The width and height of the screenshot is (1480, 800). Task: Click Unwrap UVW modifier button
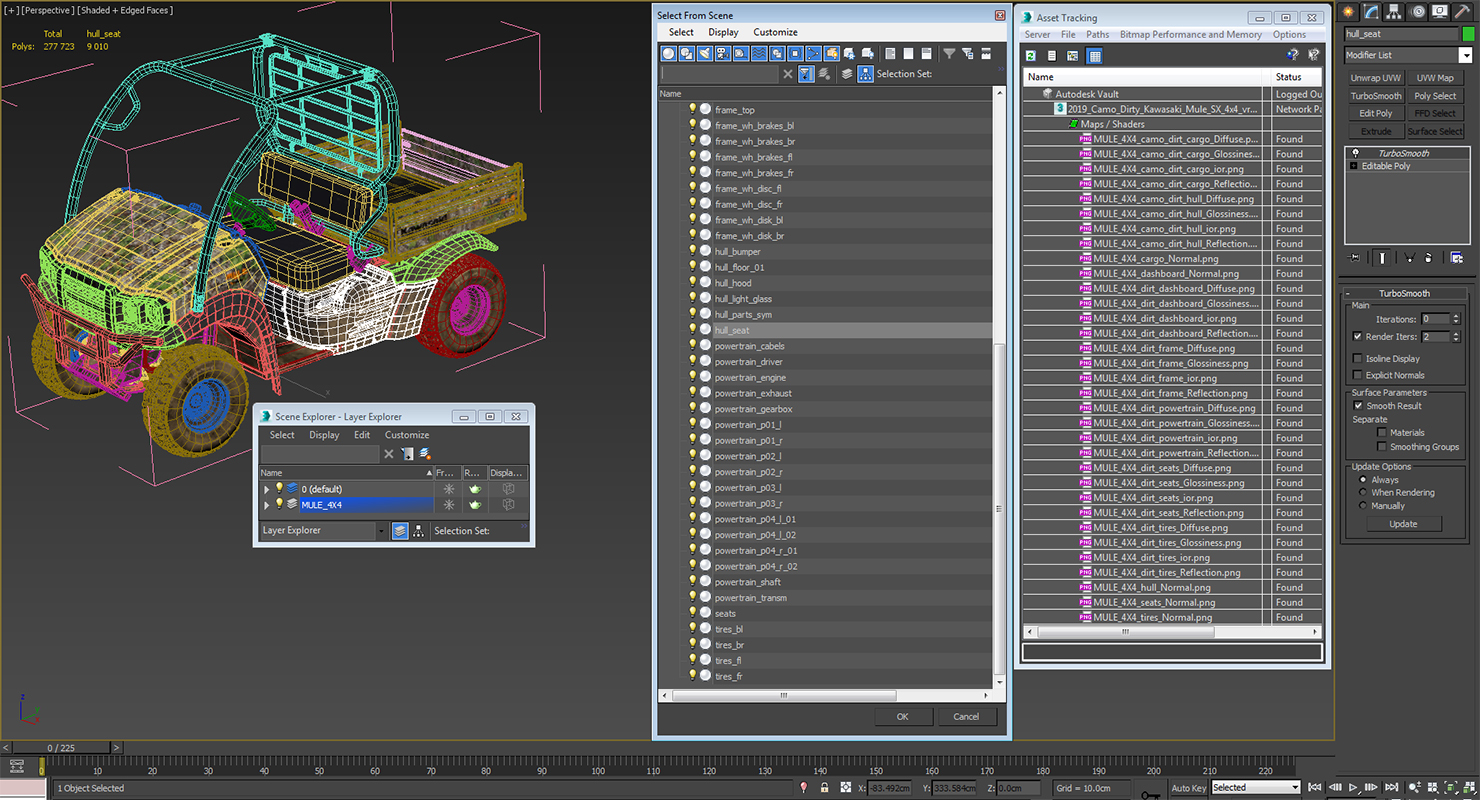point(1376,78)
